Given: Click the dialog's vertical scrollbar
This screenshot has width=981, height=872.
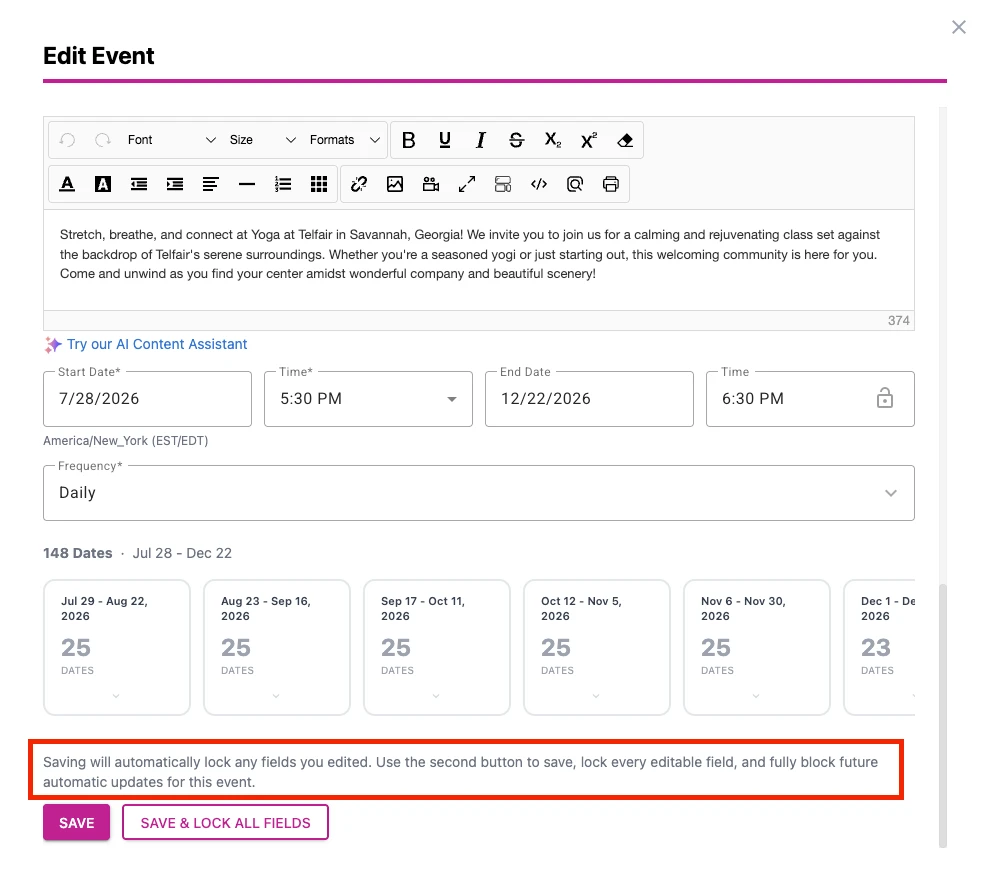Looking at the screenshot, I should click(x=943, y=716).
